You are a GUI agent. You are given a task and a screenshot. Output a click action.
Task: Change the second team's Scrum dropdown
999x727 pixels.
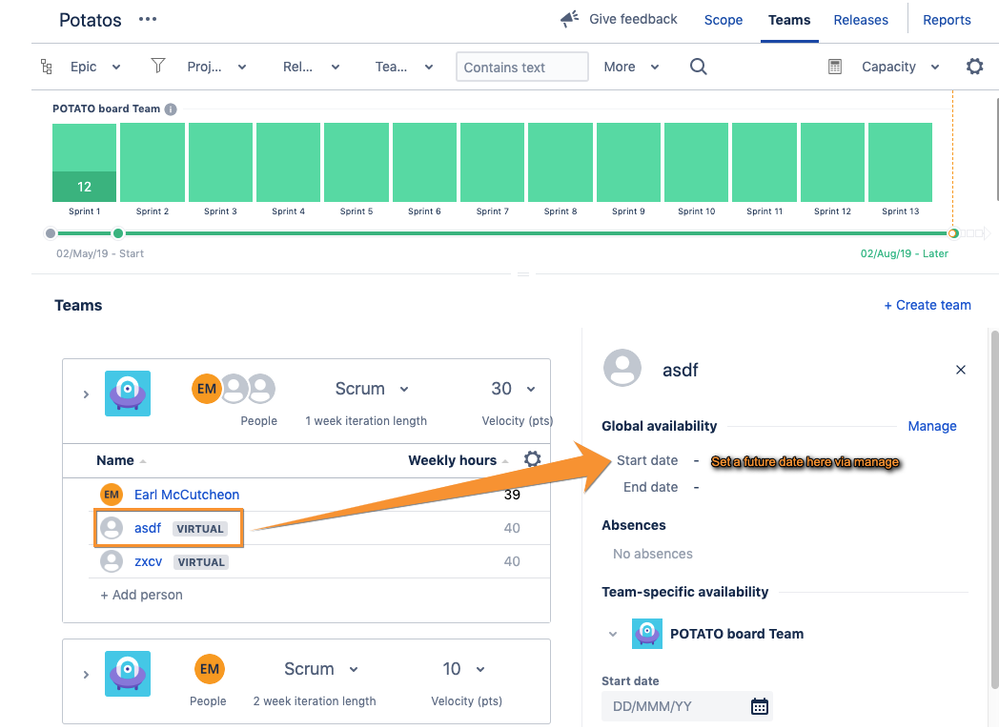pyautogui.click(x=321, y=669)
